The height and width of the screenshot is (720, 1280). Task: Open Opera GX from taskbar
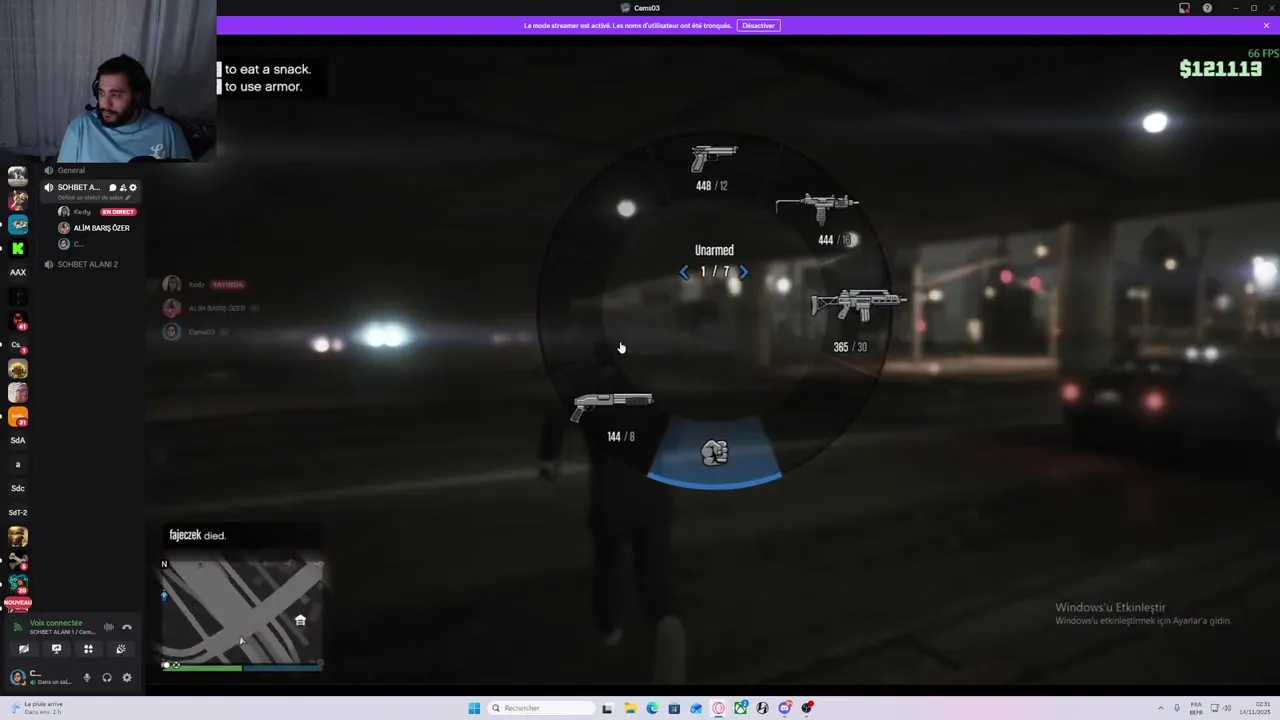[x=718, y=708]
